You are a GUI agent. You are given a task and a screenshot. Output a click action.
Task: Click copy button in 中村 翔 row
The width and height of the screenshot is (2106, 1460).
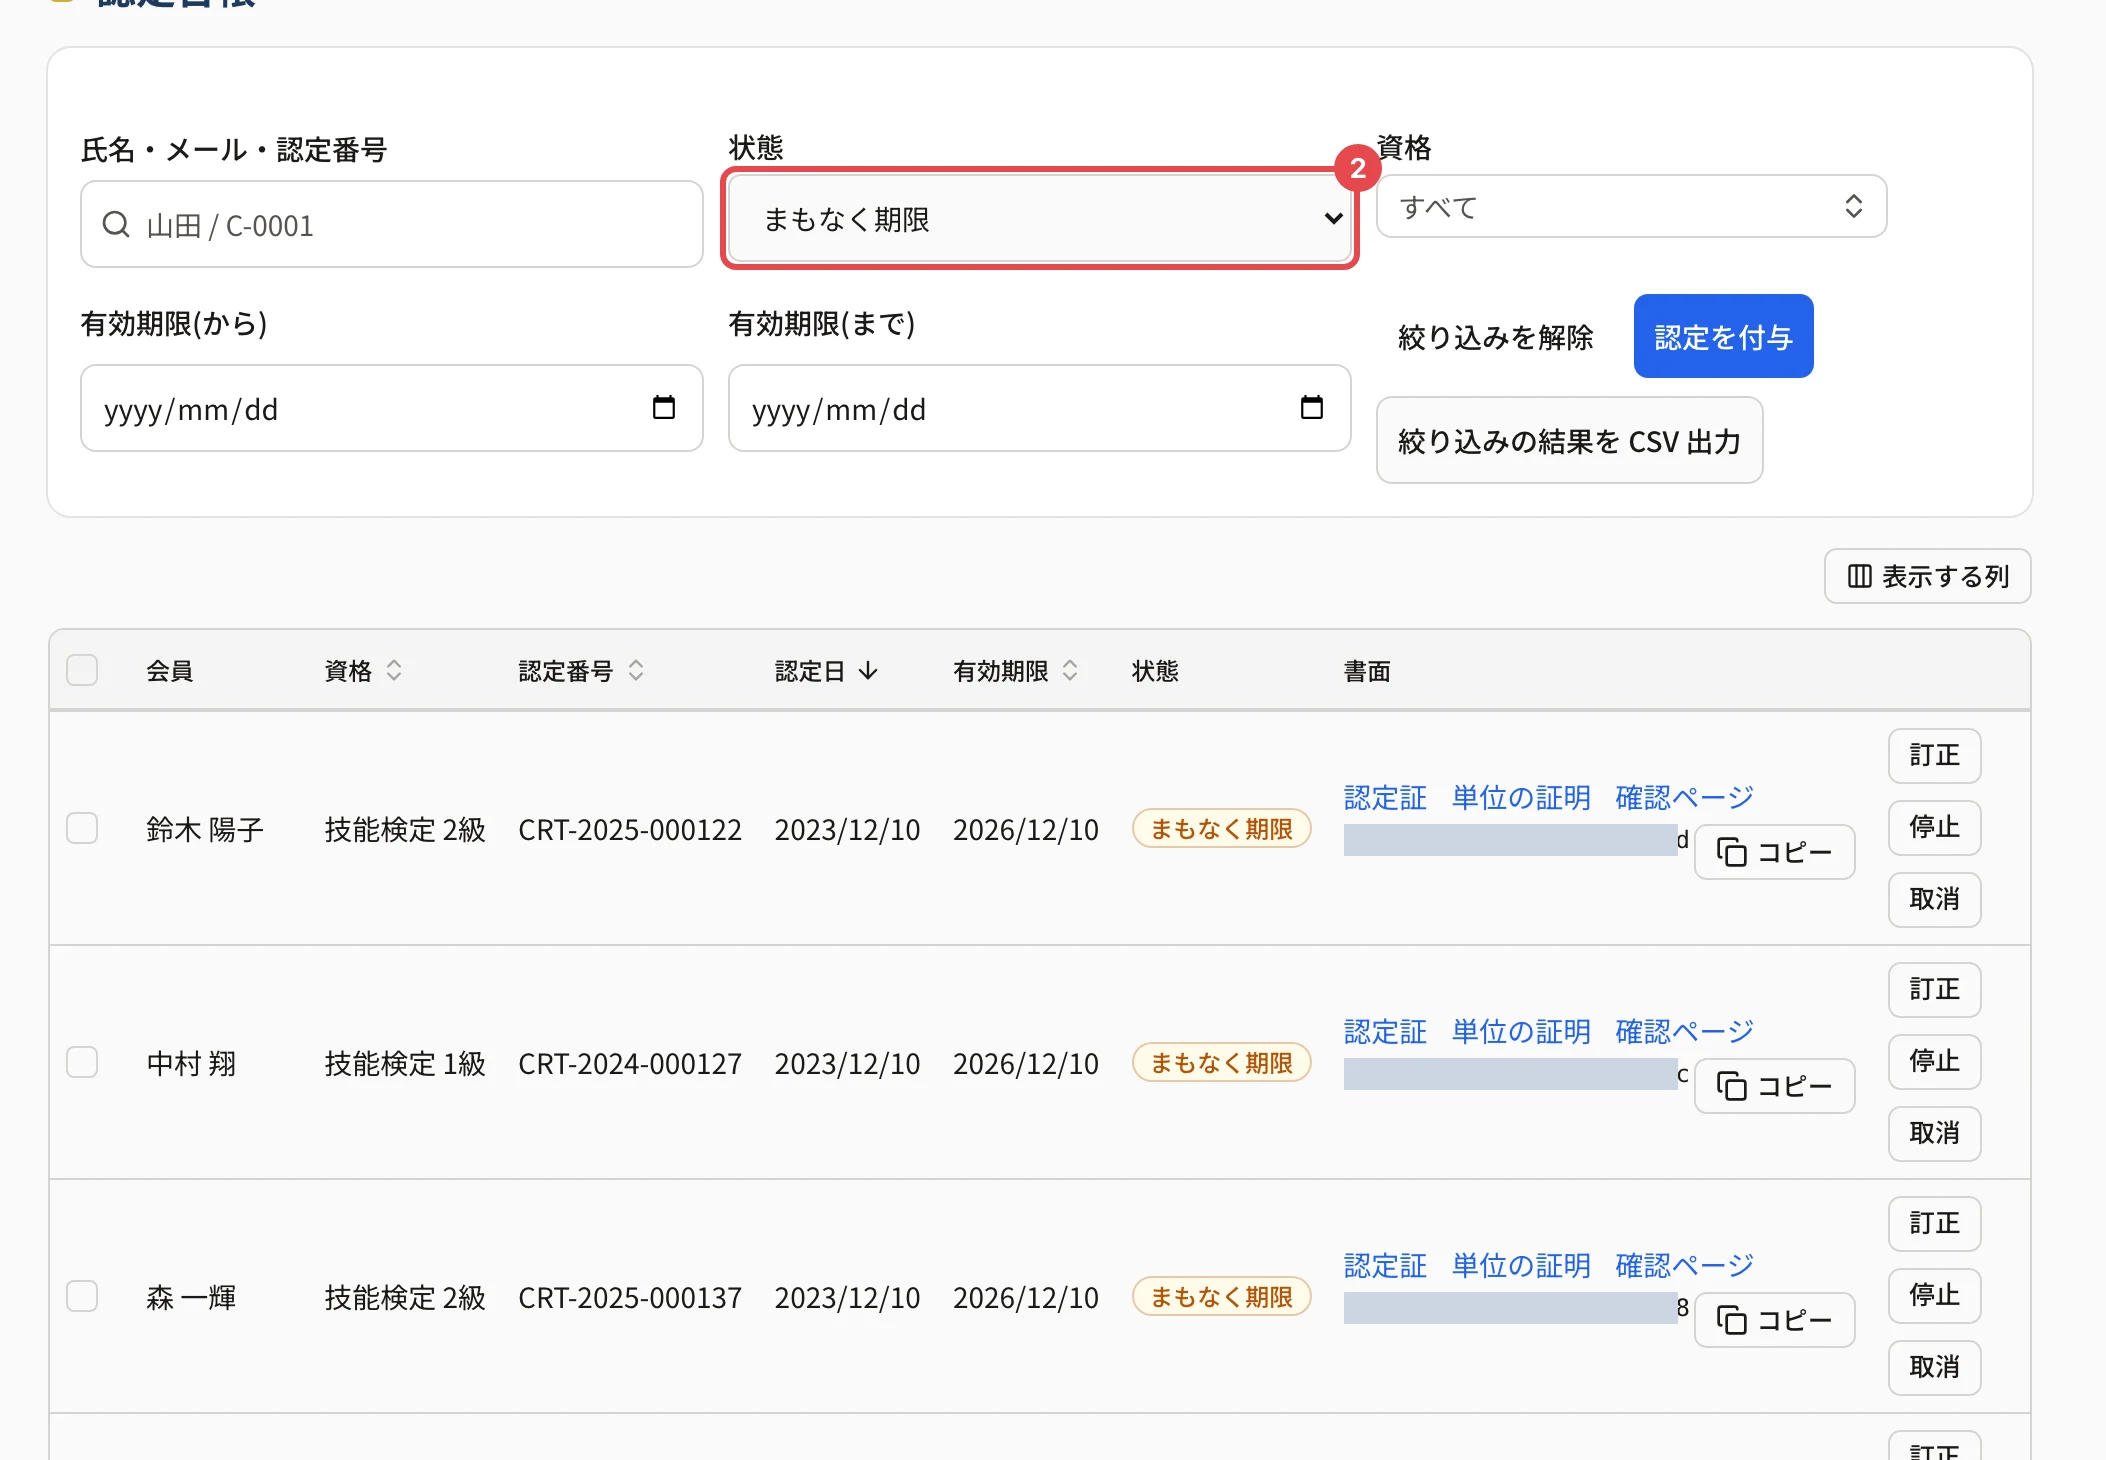(x=1775, y=1086)
